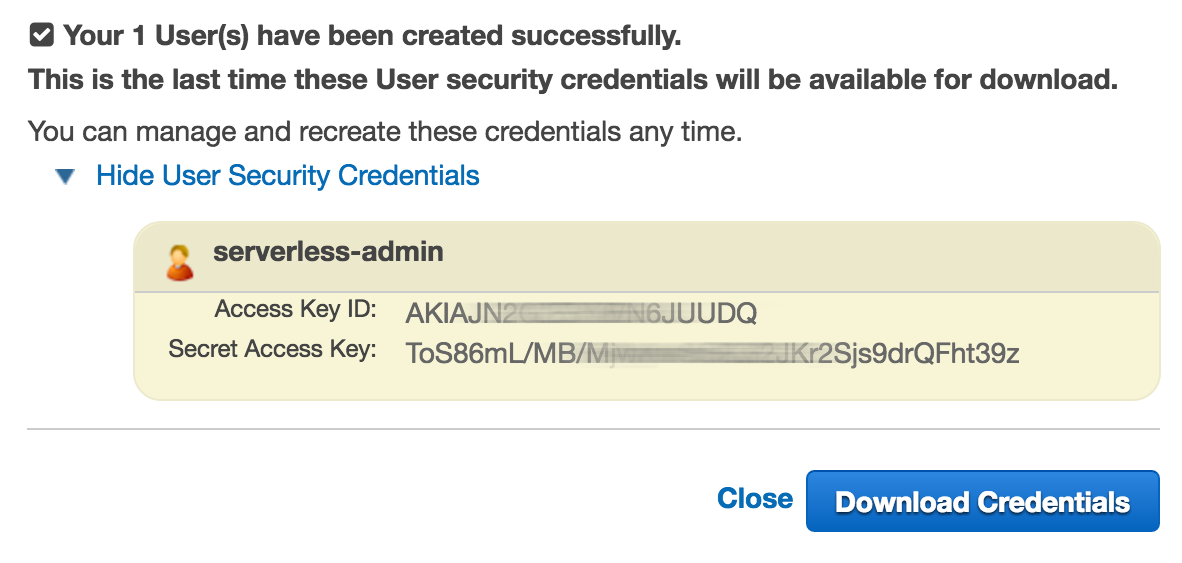This screenshot has width=1182, height=563.
Task: Click the success checkmark icon
Action: click(x=41, y=37)
